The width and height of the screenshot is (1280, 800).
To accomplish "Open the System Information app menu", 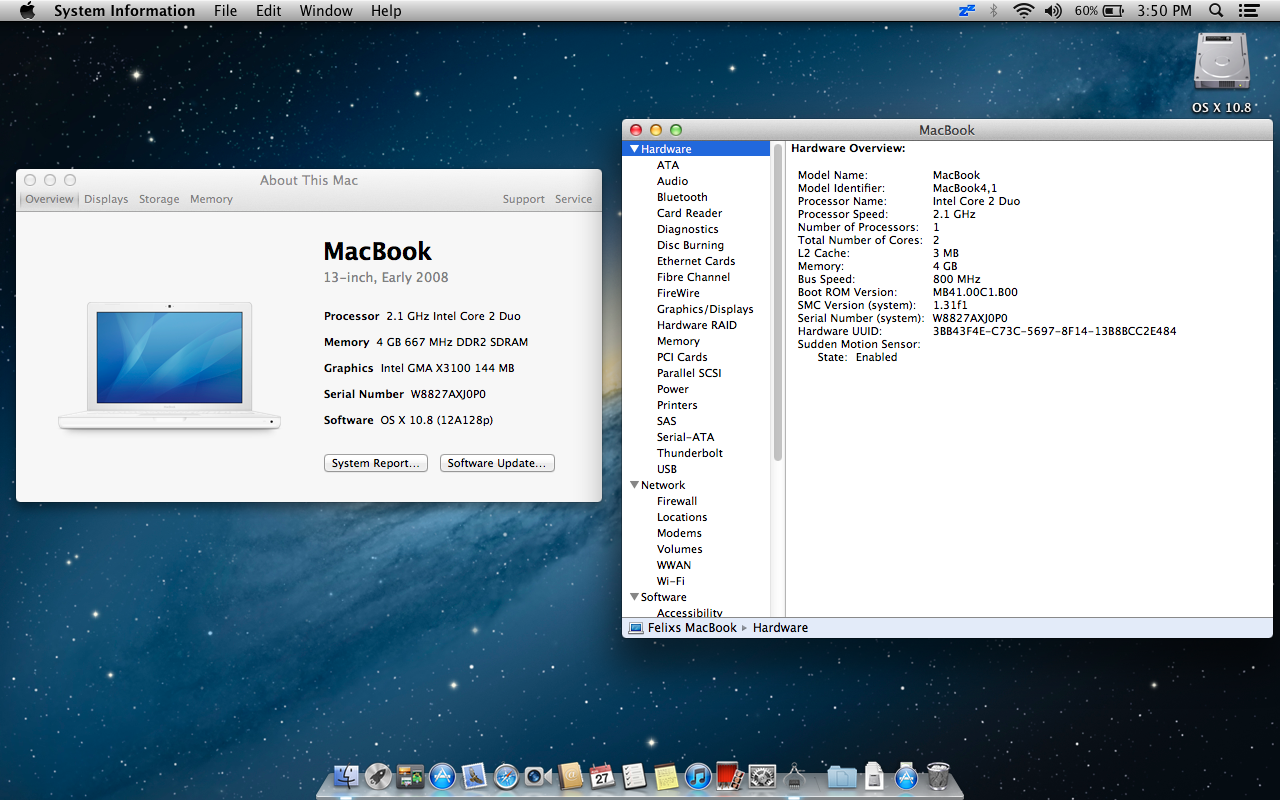I will point(124,11).
